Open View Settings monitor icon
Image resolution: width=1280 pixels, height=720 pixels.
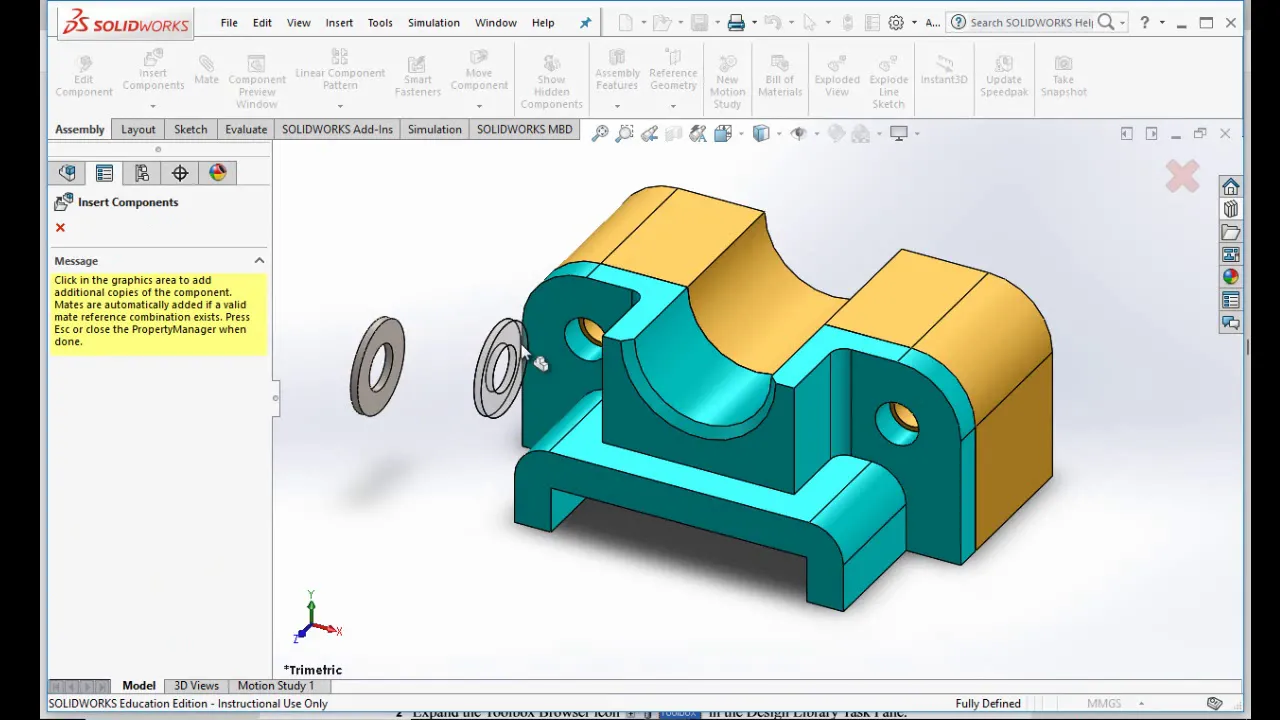pyautogui.click(x=899, y=133)
